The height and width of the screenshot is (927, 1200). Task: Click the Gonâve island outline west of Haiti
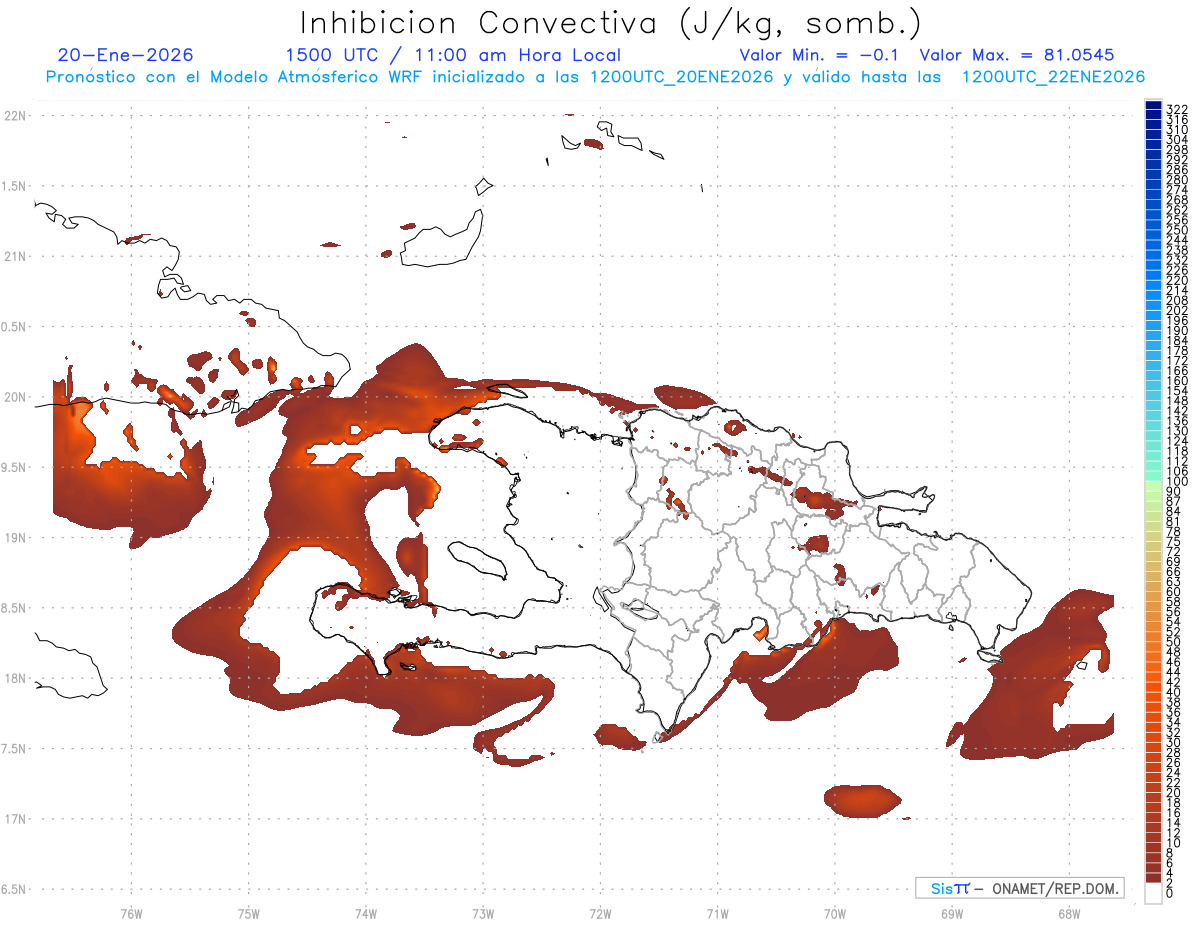[x=478, y=559]
